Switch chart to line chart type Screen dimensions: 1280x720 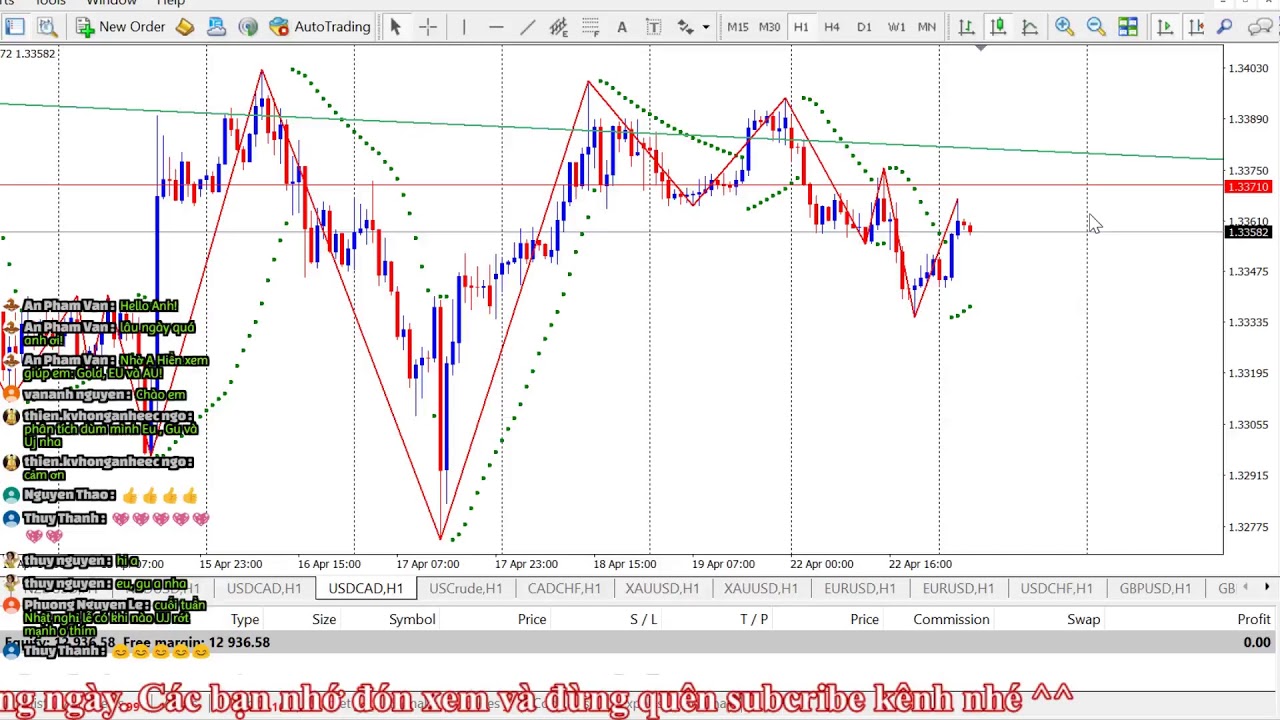pyautogui.click(x=1029, y=27)
